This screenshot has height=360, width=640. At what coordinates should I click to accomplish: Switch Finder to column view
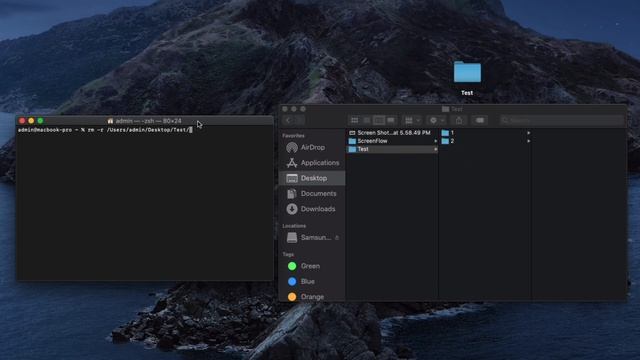point(379,120)
